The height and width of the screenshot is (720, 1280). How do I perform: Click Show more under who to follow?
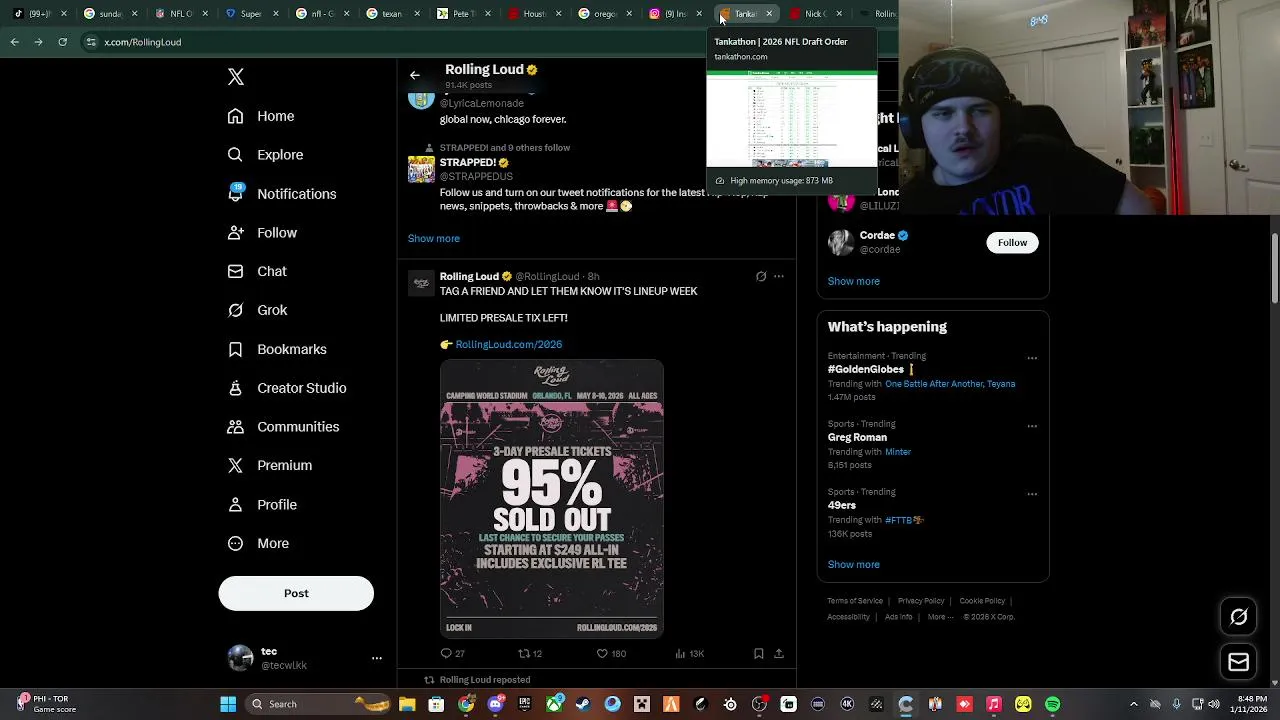coord(854,281)
